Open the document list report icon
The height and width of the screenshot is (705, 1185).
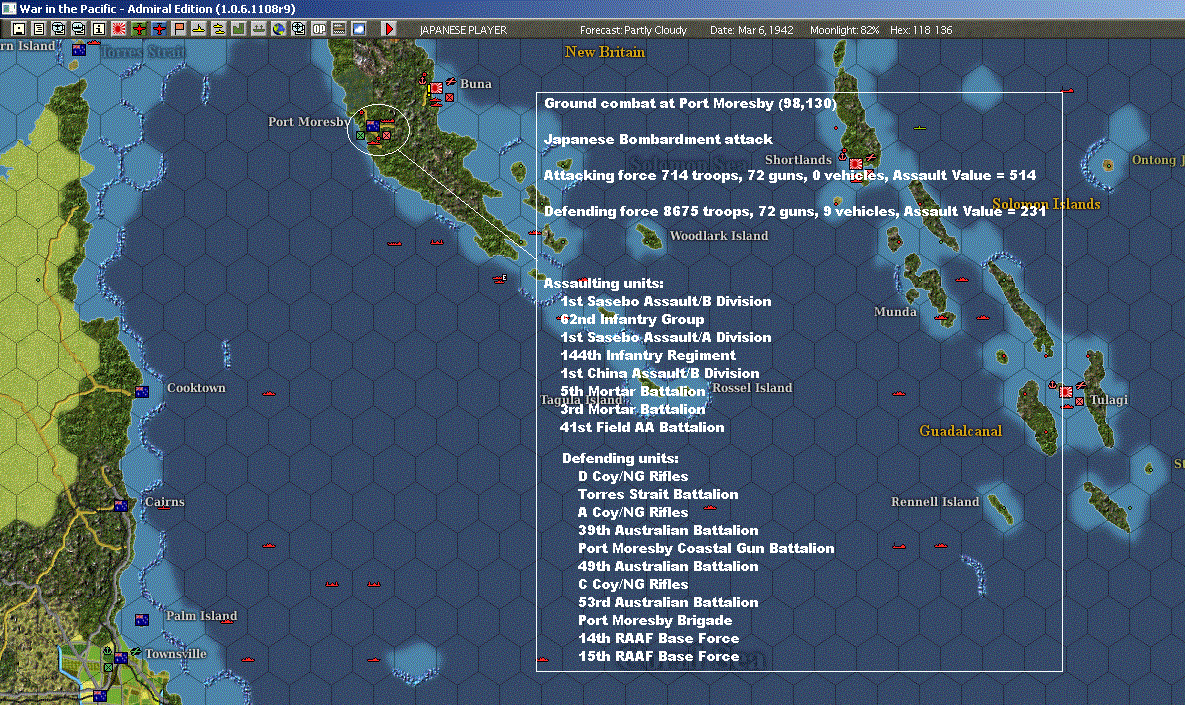pyautogui.click(x=39, y=29)
